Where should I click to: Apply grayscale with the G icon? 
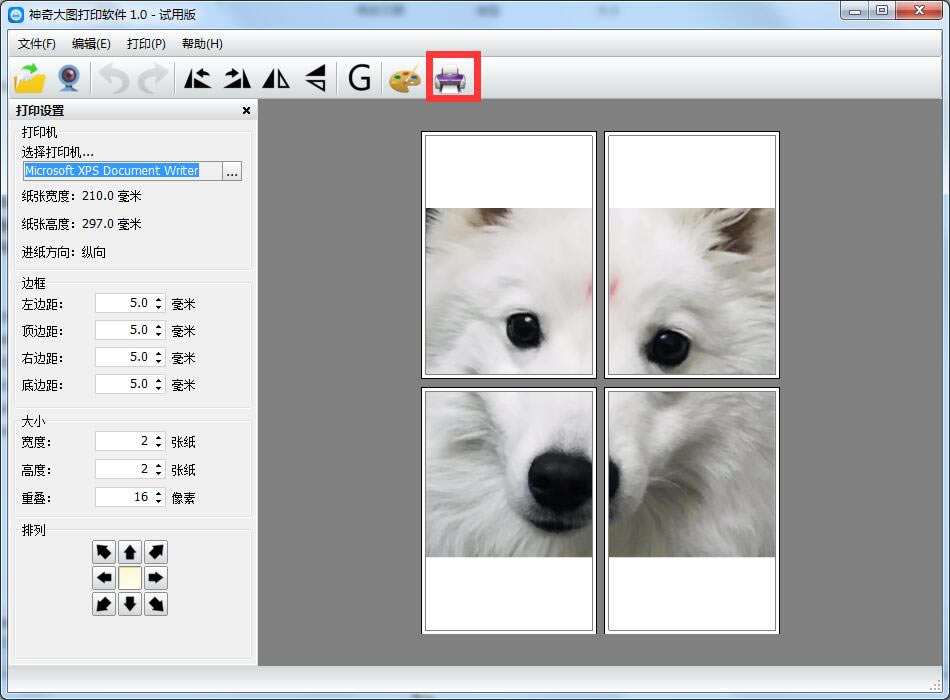(x=359, y=78)
